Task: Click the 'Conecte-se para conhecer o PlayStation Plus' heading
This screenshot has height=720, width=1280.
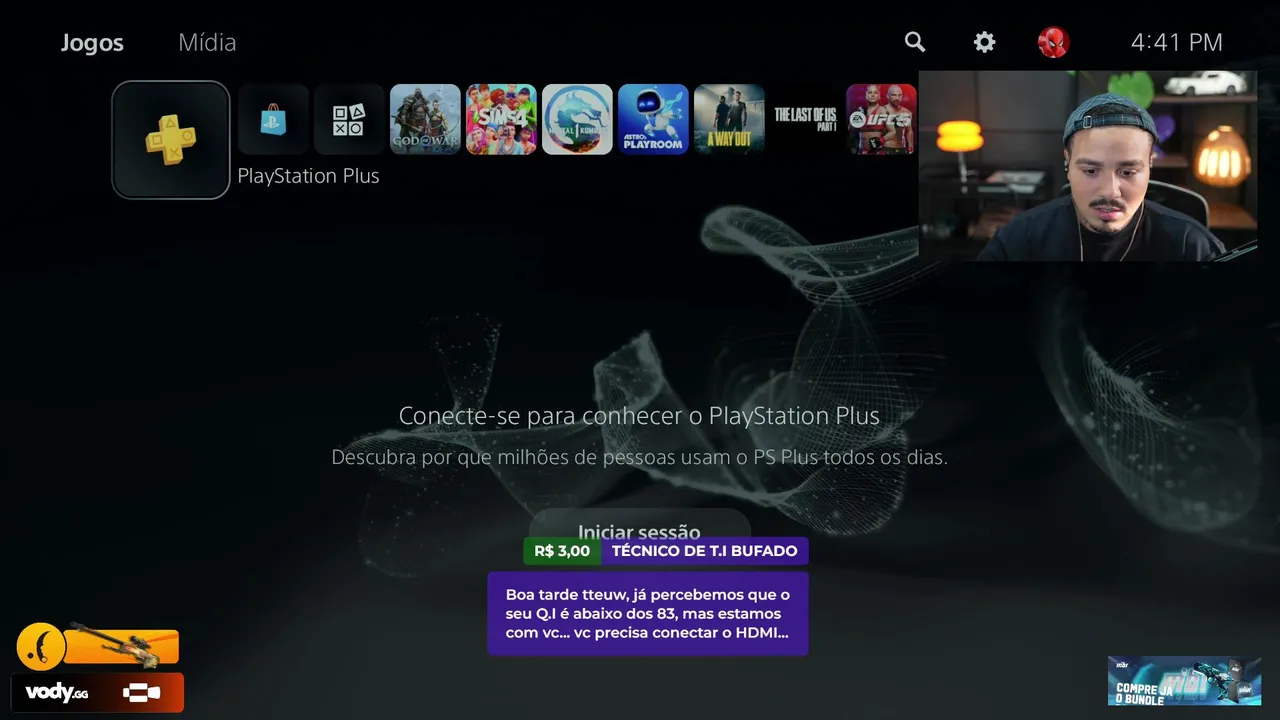Action: 639,416
